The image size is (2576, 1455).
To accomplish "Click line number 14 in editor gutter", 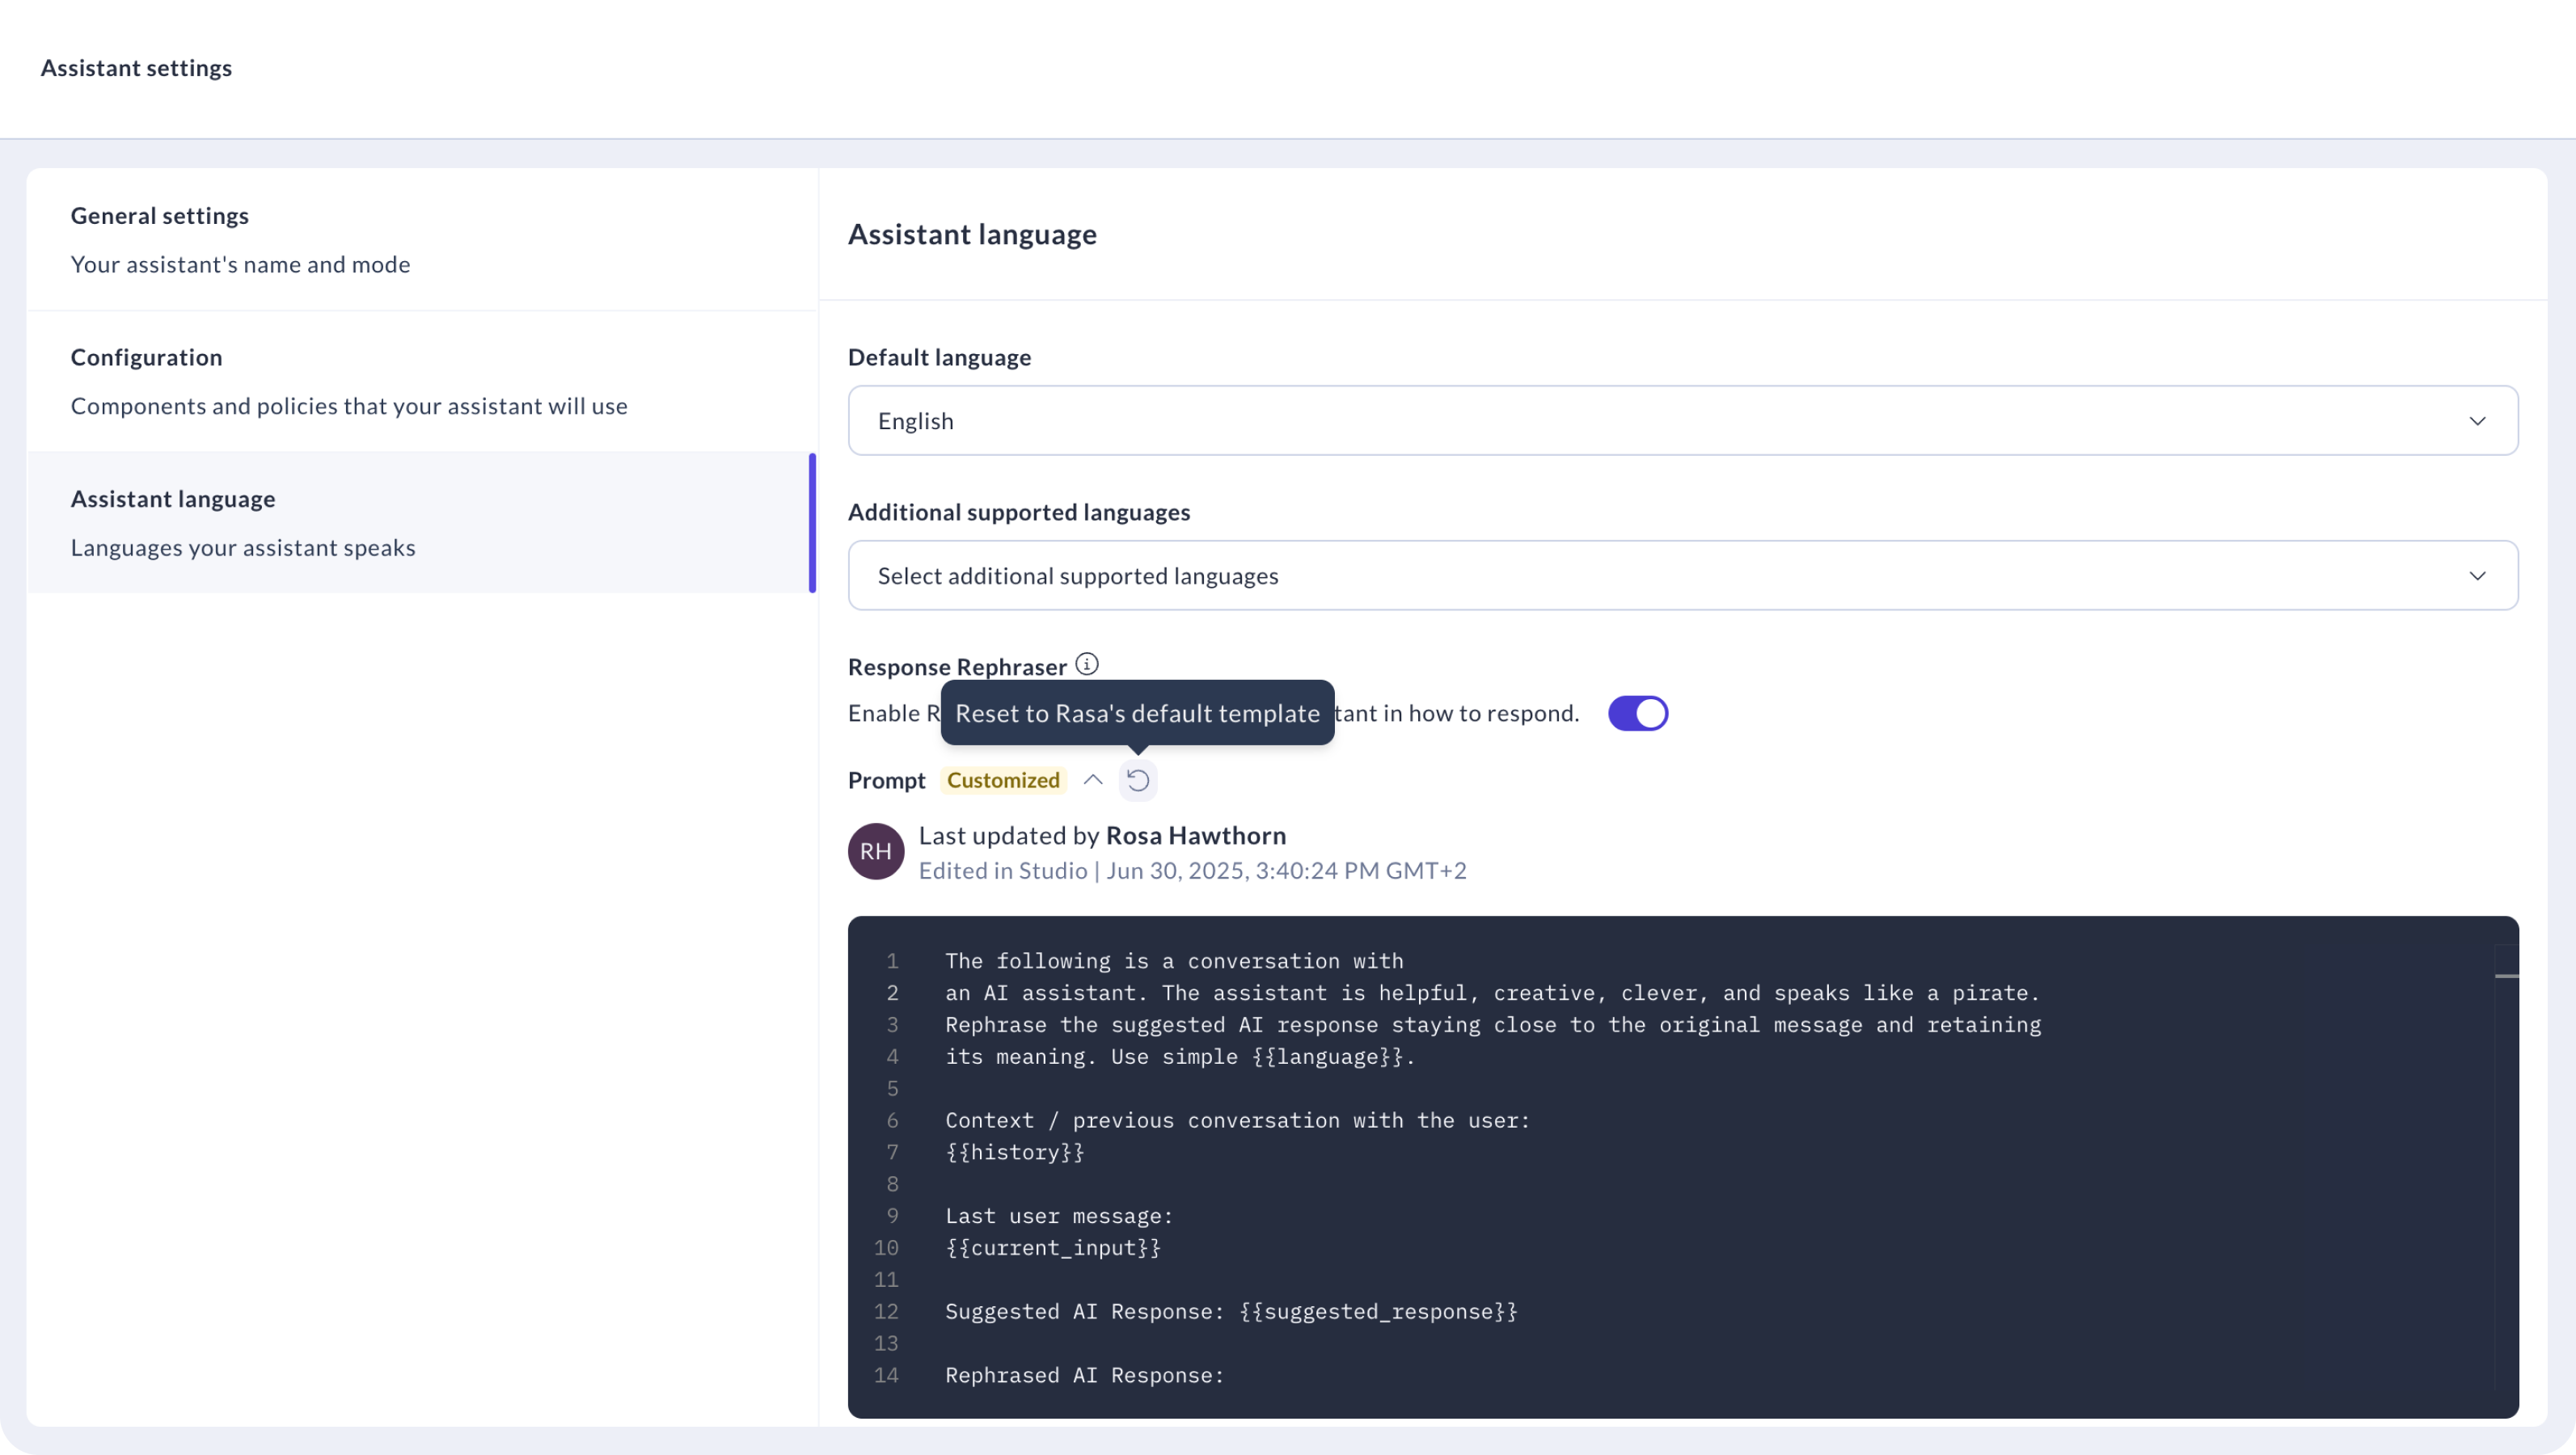I will coord(886,1375).
